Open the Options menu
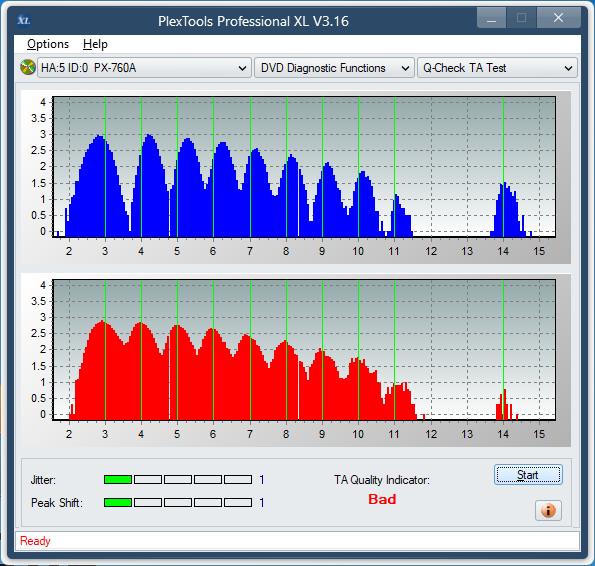The width and height of the screenshot is (595, 566). (x=48, y=44)
